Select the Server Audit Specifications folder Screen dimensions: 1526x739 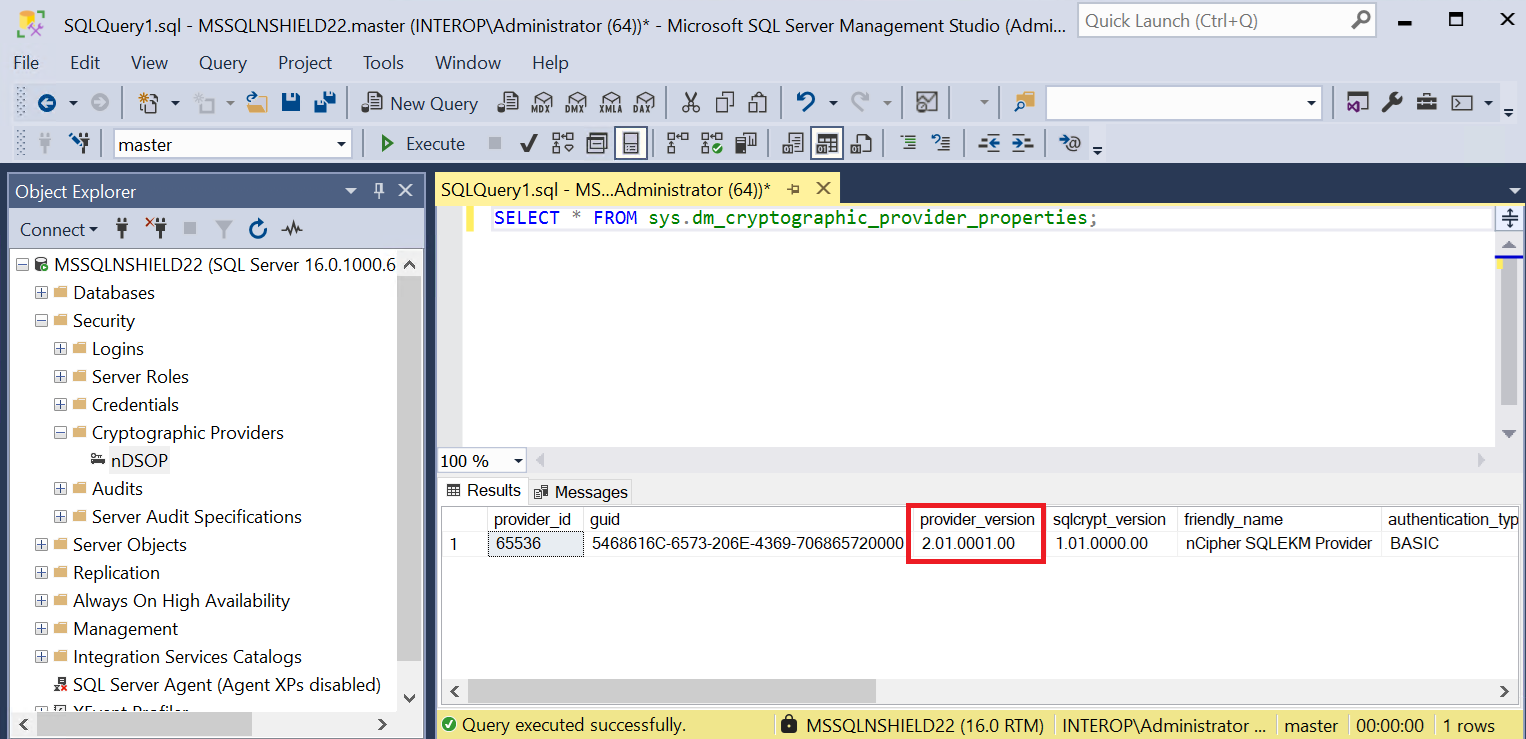pos(197,516)
